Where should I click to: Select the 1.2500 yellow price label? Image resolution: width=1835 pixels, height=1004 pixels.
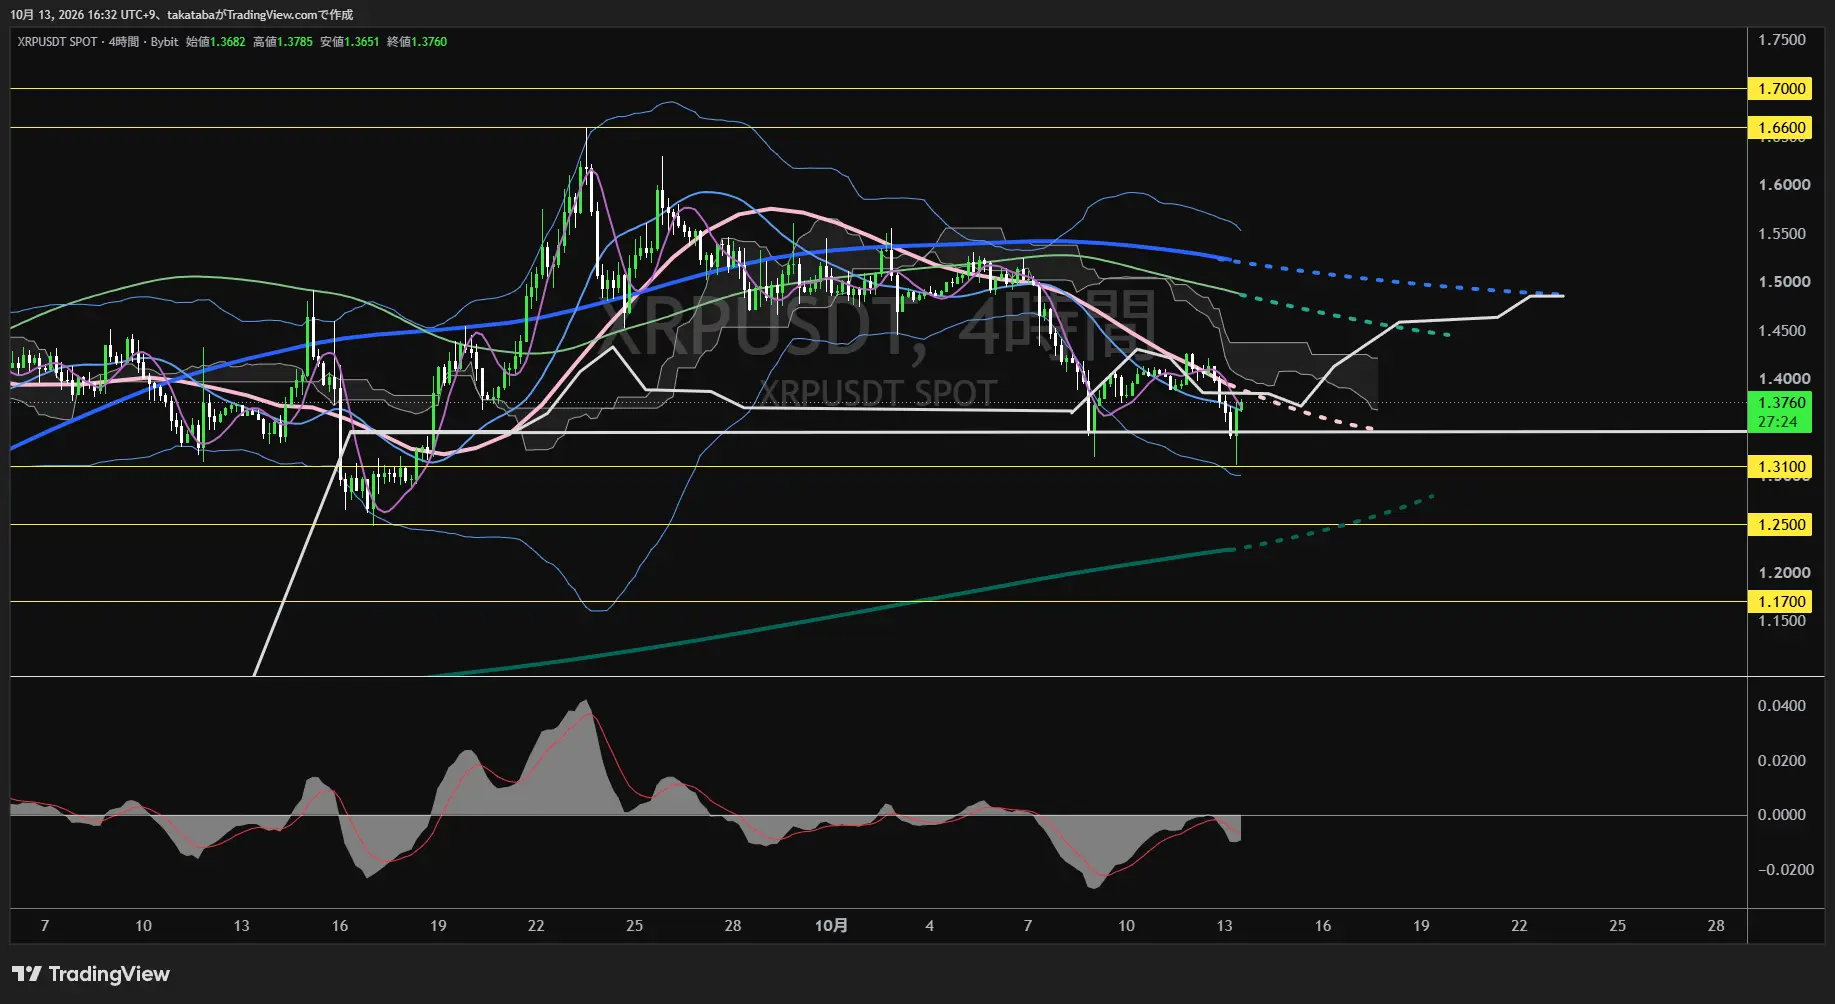1780,525
